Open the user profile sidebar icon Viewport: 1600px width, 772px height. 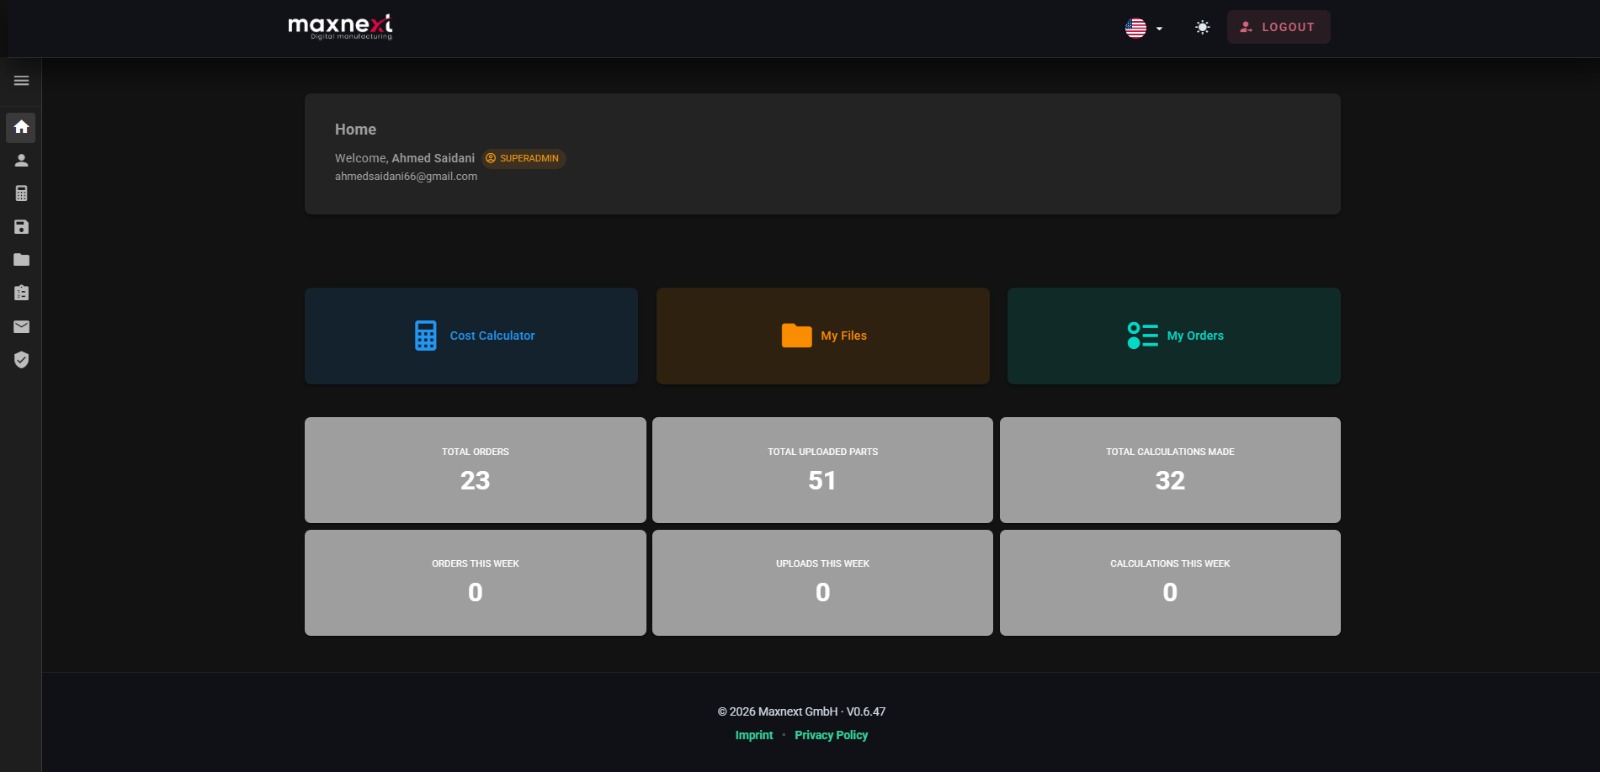(21, 160)
